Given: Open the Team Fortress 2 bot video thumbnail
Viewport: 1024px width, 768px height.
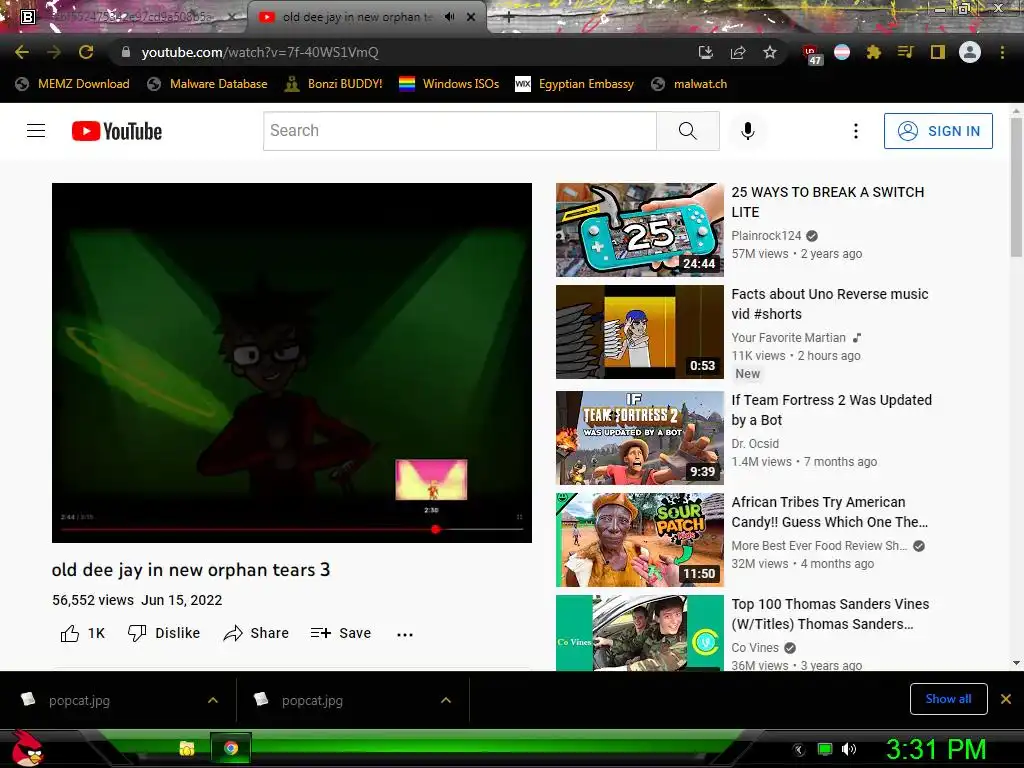Looking at the screenshot, I should [x=639, y=438].
